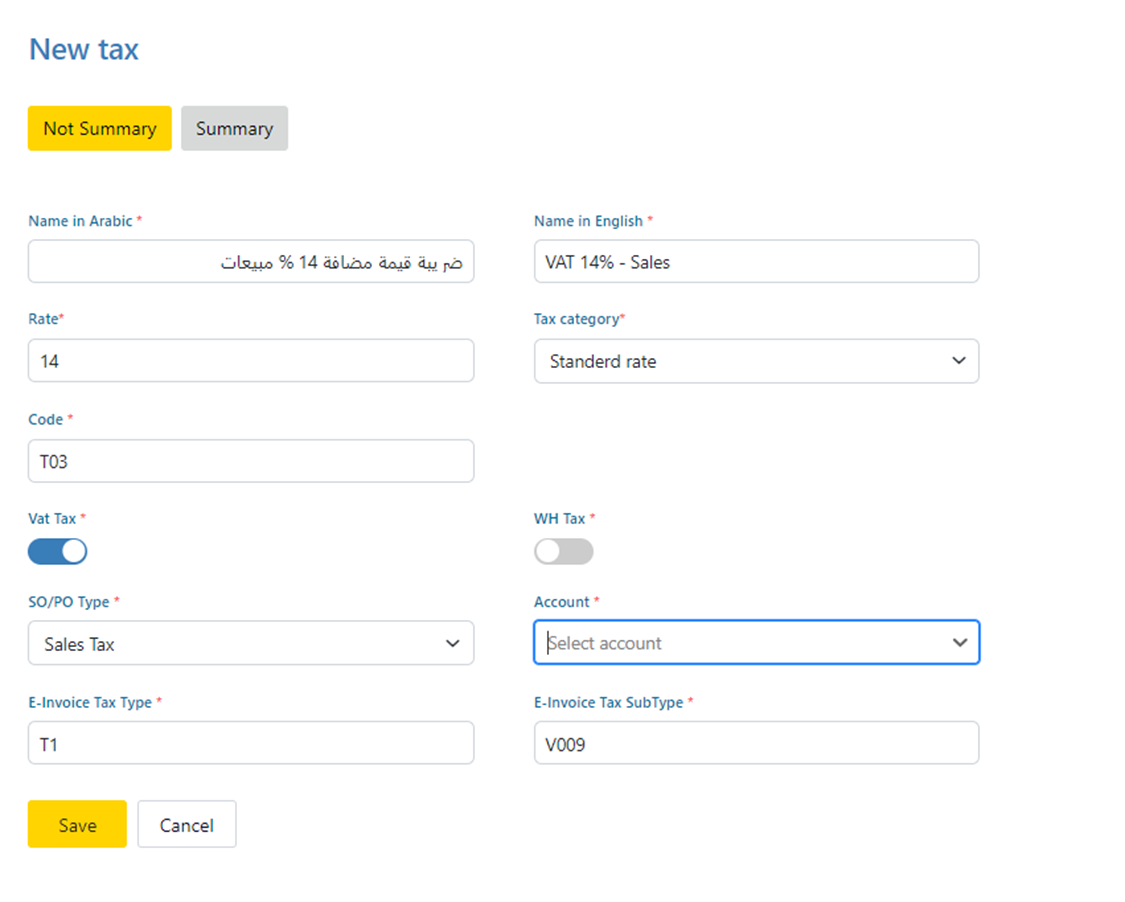
Task: Click into the Rate input box
Action: point(250,361)
